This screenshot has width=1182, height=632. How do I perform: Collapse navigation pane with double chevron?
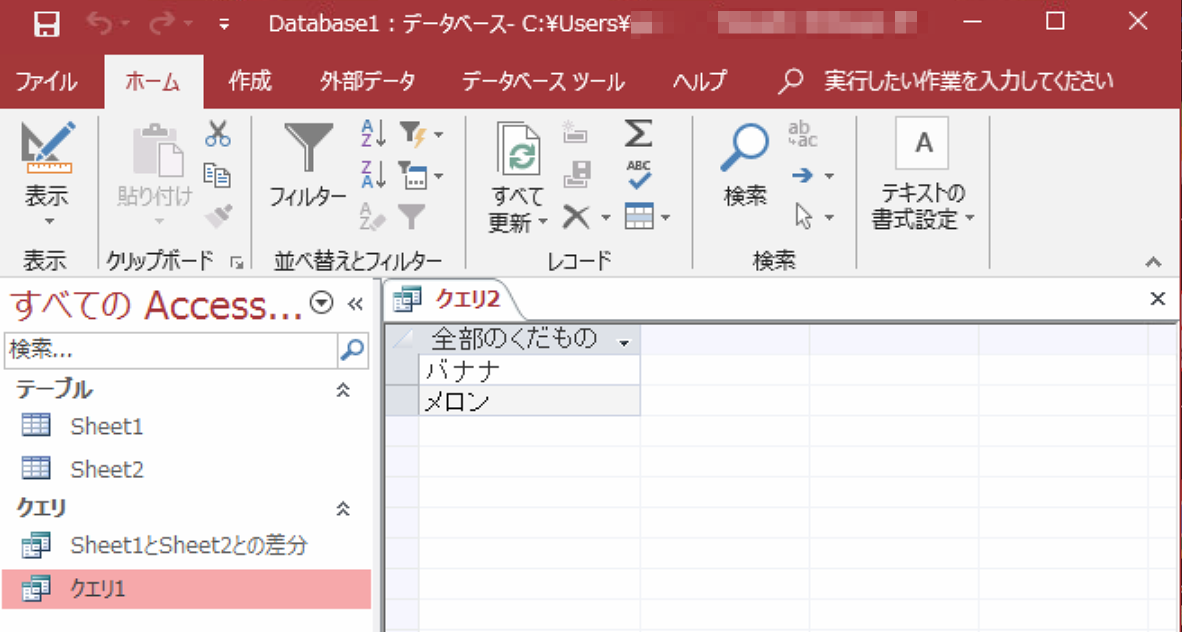[355, 304]
